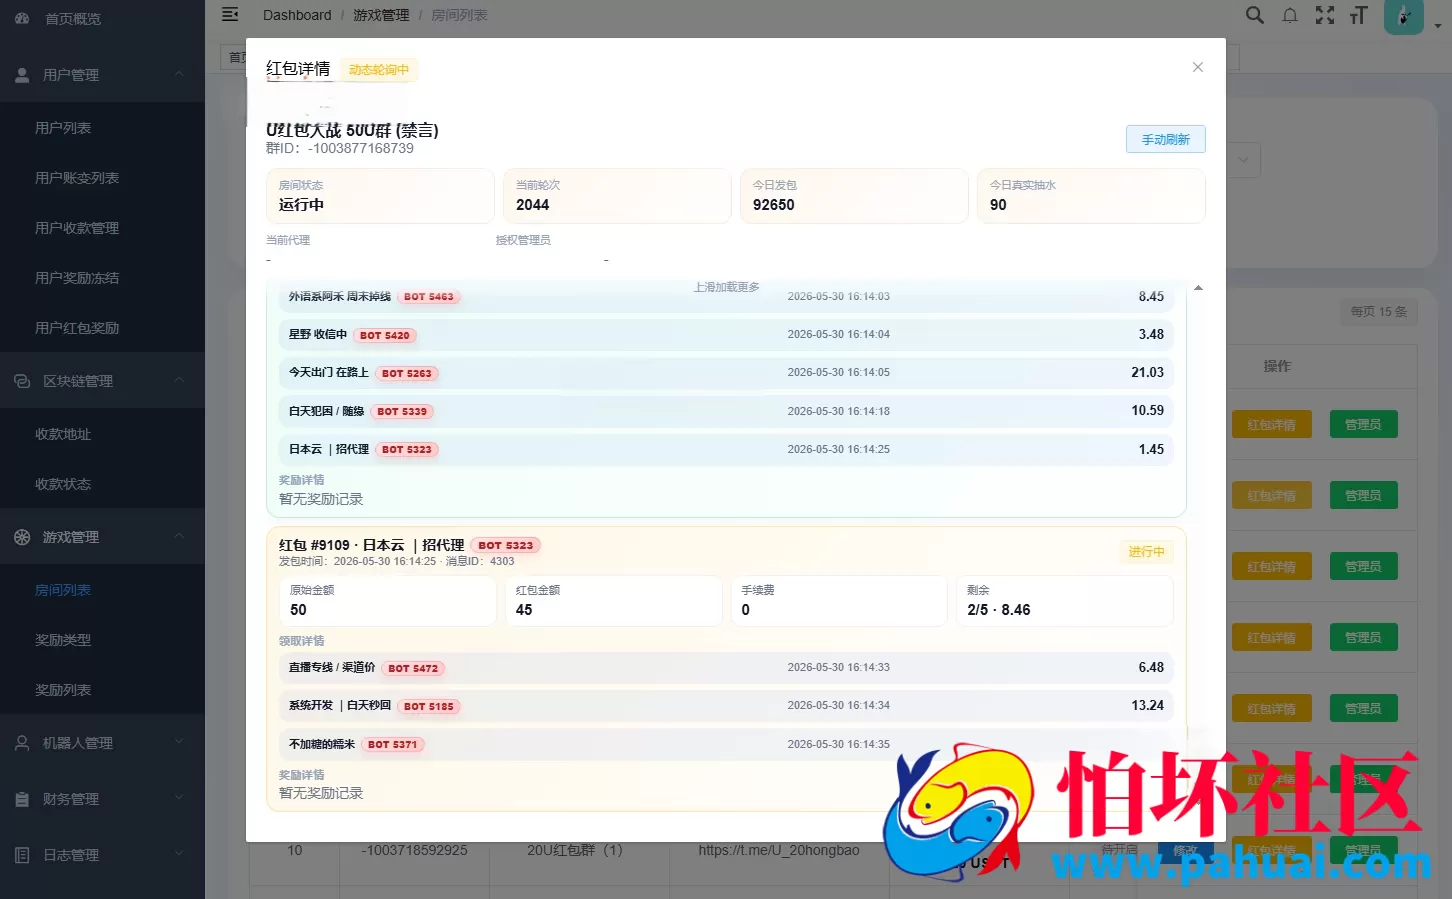Click the first 管理员 button in table
This screenshot has height=899, width=1452.
pos(1363,425)
